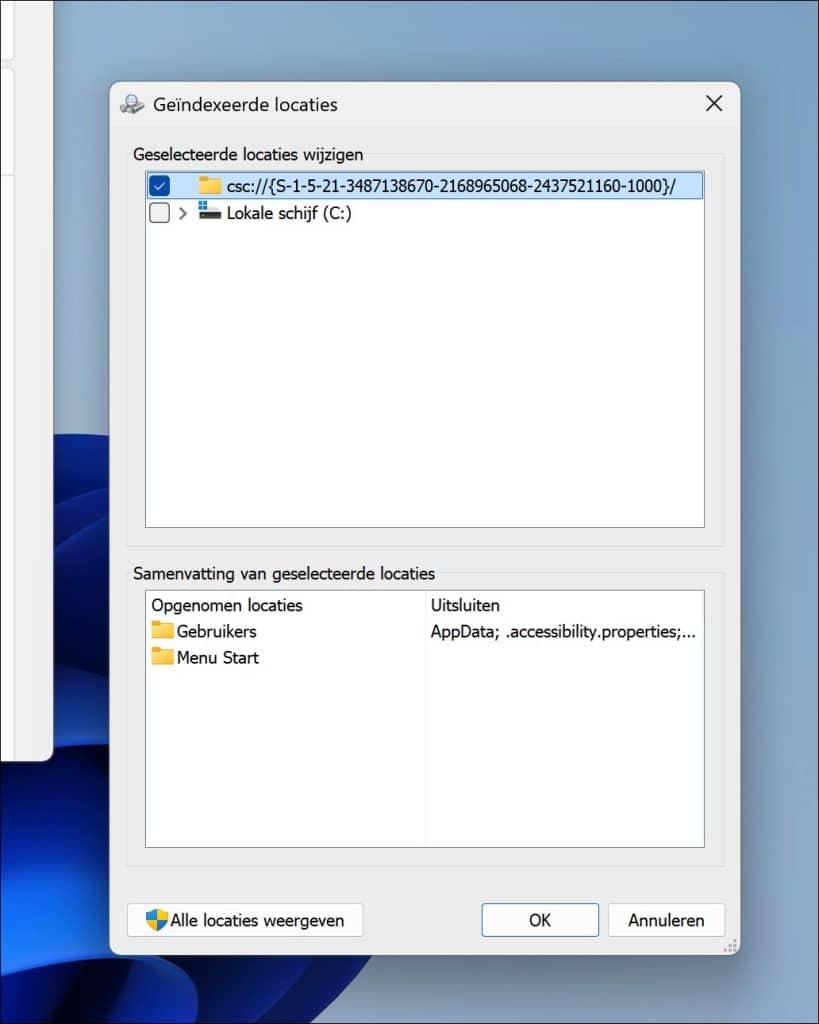Click the Annuleren button
The width and height of the screenshot is (819, 1024).
666,920
